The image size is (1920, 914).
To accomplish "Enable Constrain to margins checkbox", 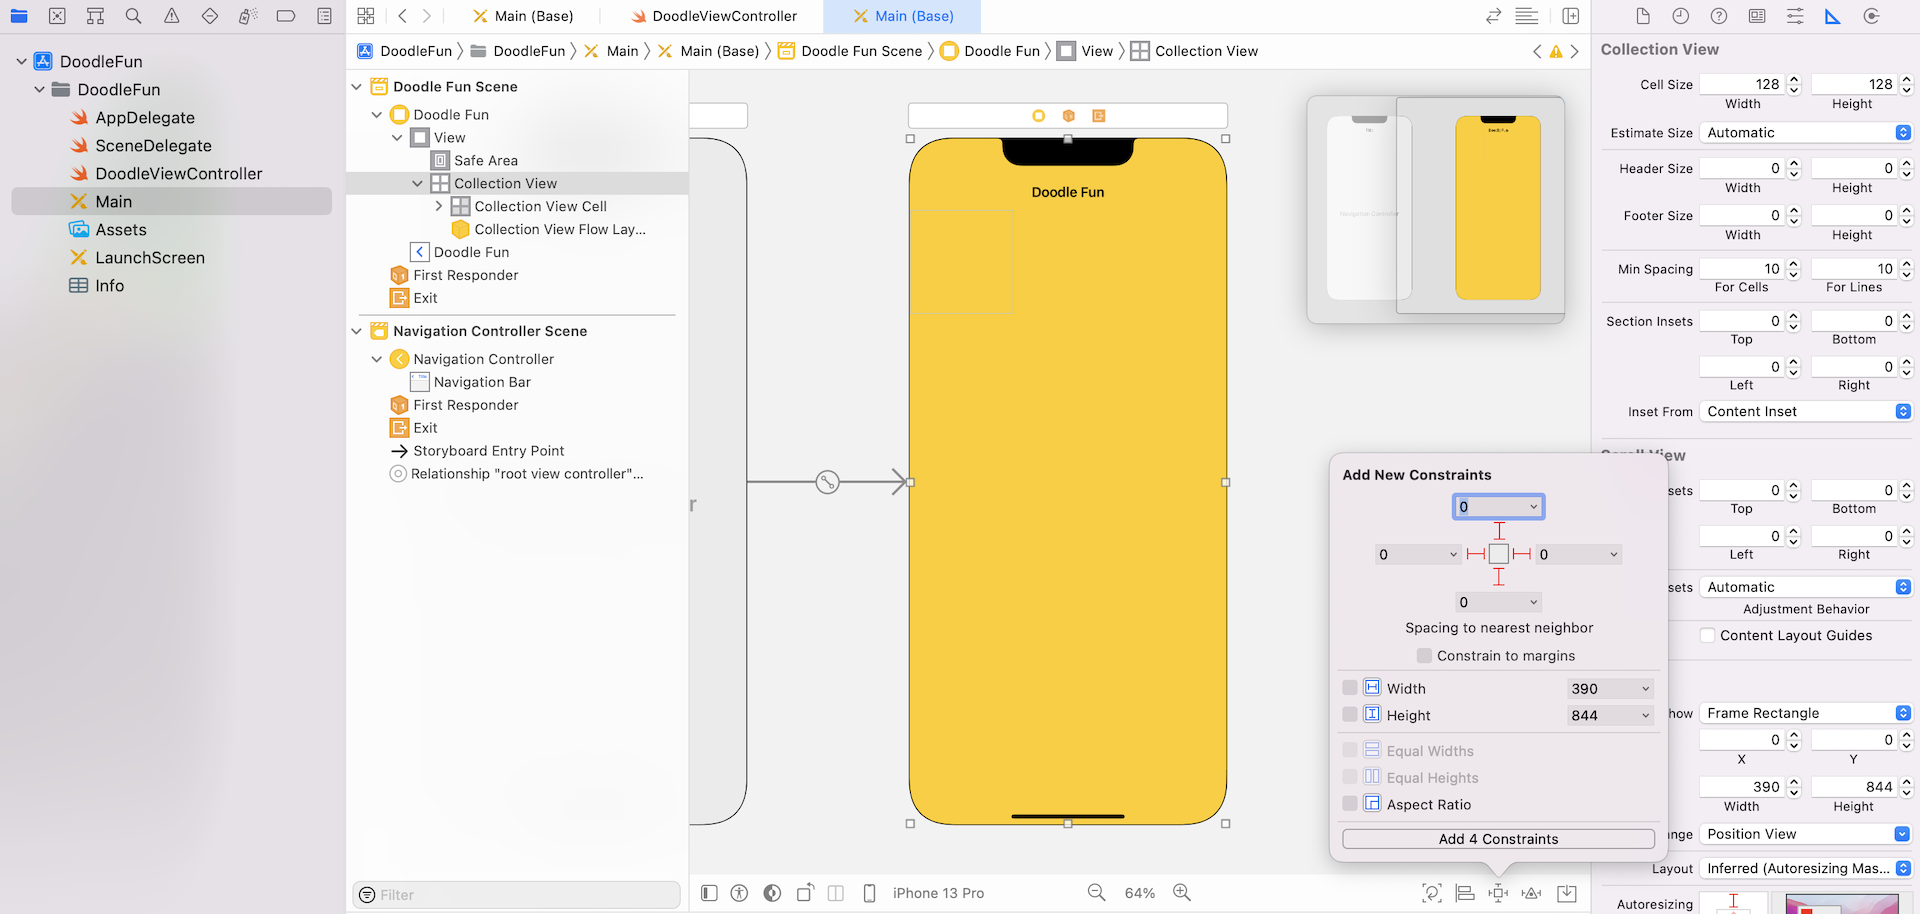I will coord(1424,656).
